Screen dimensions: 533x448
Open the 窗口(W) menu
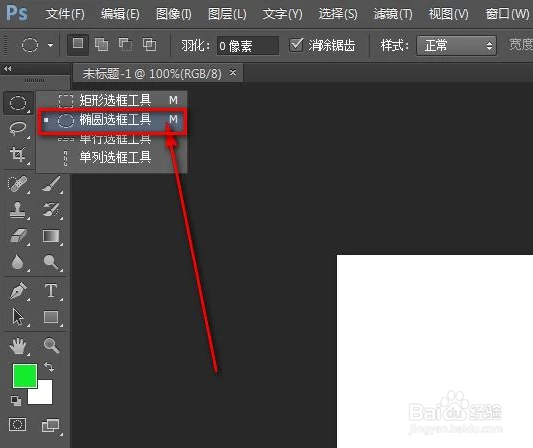507,14
